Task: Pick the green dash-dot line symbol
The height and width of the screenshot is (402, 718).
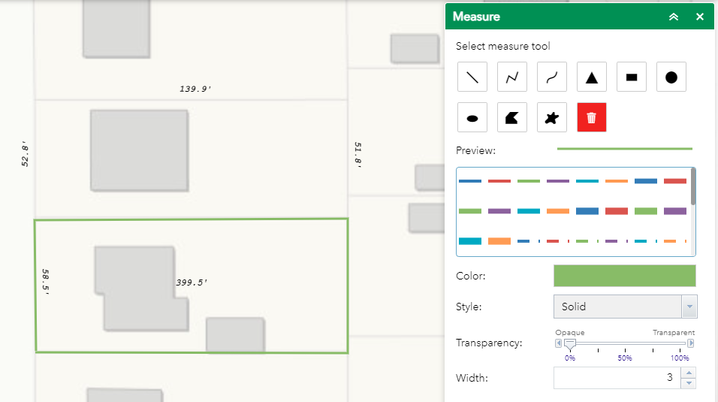Action: (587, 241)
